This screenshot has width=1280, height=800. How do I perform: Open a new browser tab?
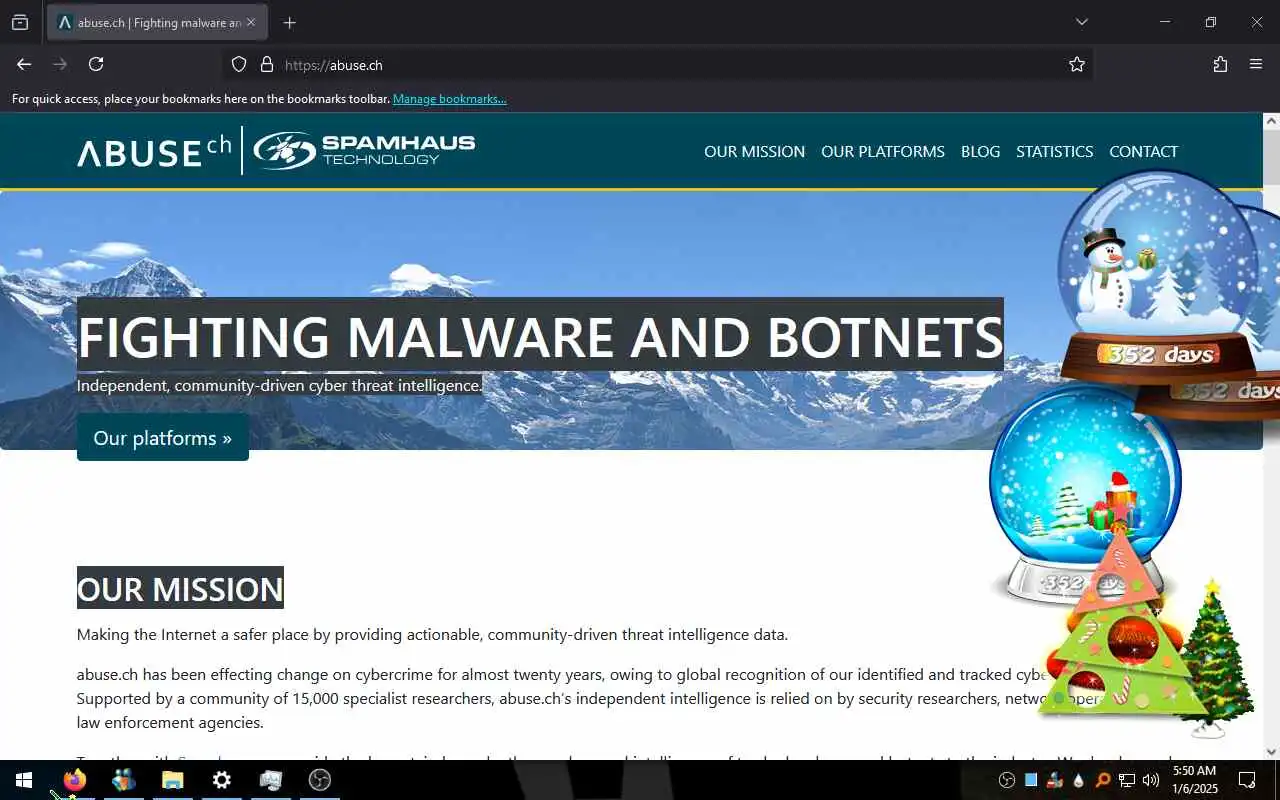click(x=289, y=22)
